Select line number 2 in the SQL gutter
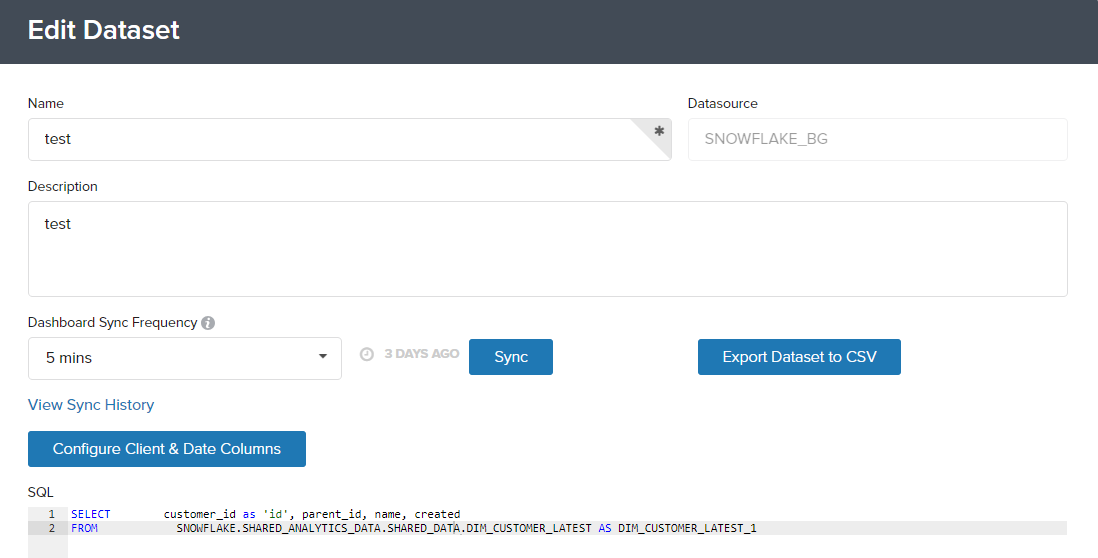1098x558 pixels. [51, 528]
